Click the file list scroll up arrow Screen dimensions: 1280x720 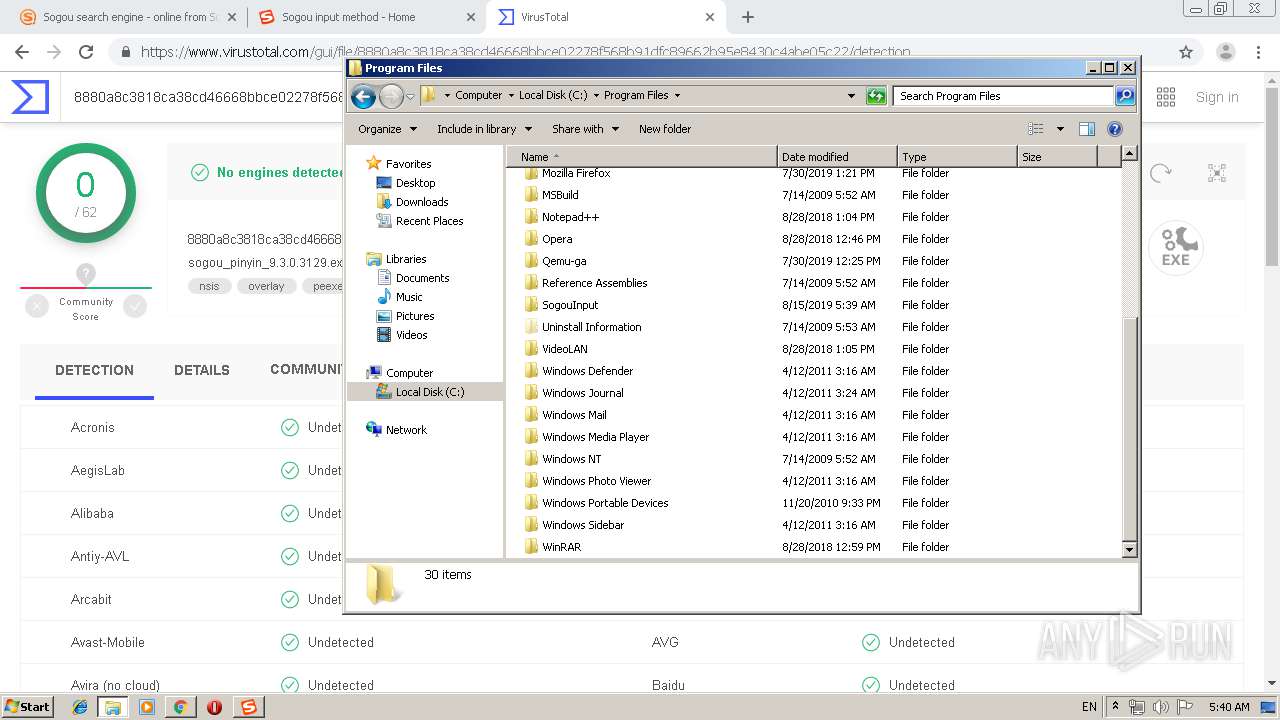tap(1129, 154)
